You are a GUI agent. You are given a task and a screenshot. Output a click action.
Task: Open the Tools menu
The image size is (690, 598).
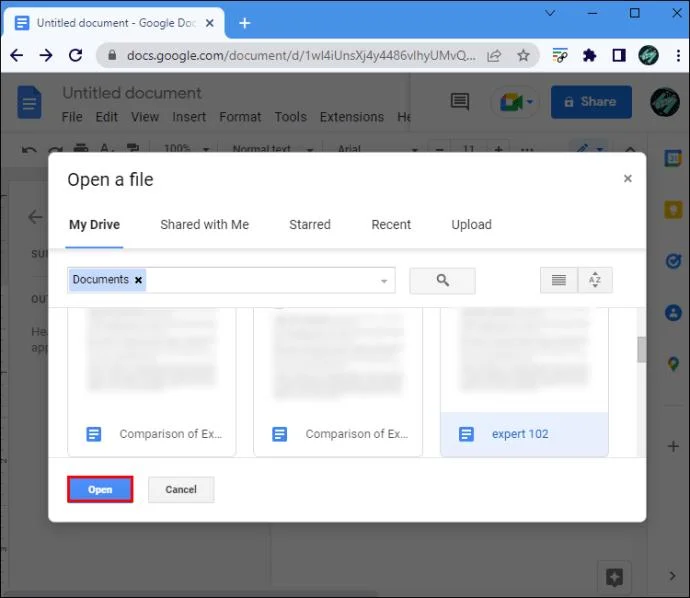tap(290, 117)
